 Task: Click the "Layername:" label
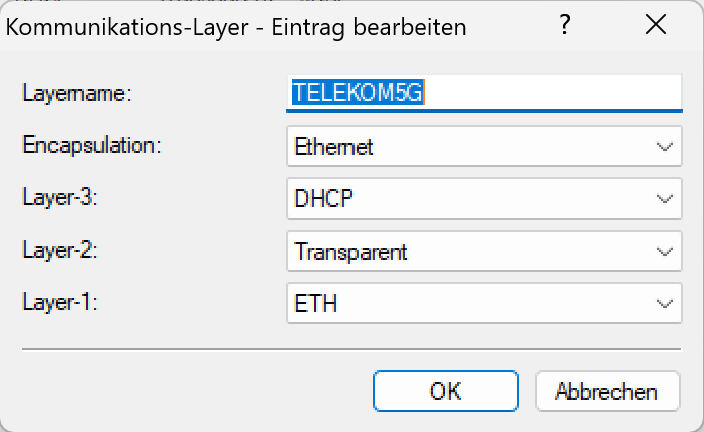[x=78, y=93]
